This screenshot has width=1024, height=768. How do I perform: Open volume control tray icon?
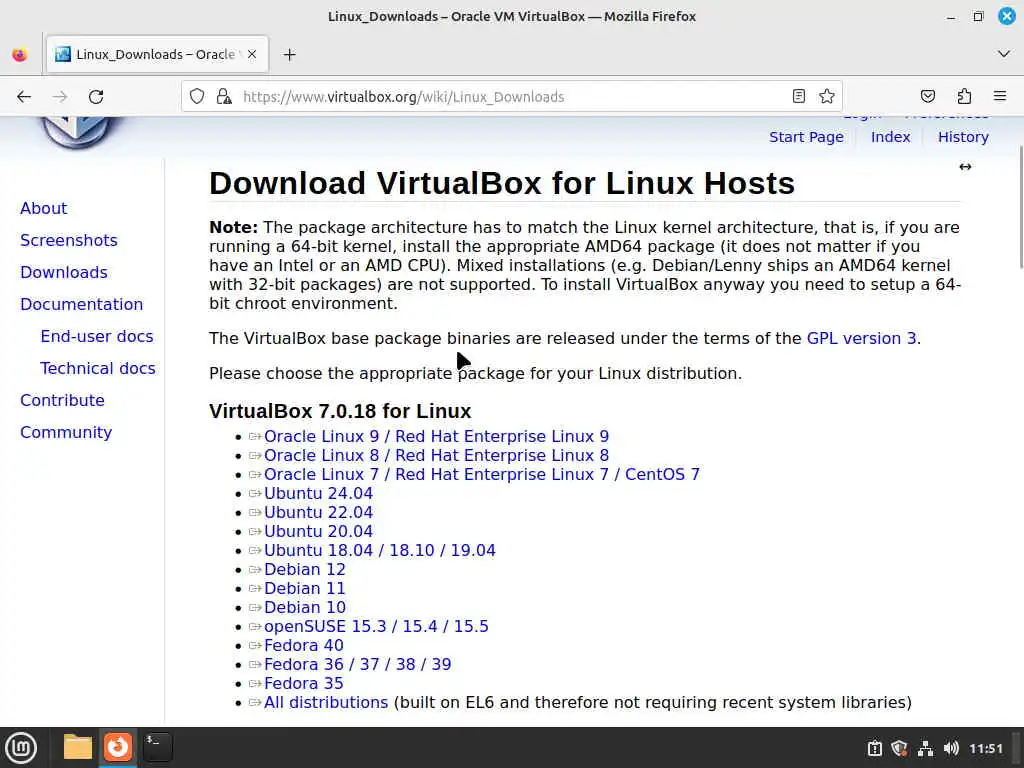[x=951, y=748]
